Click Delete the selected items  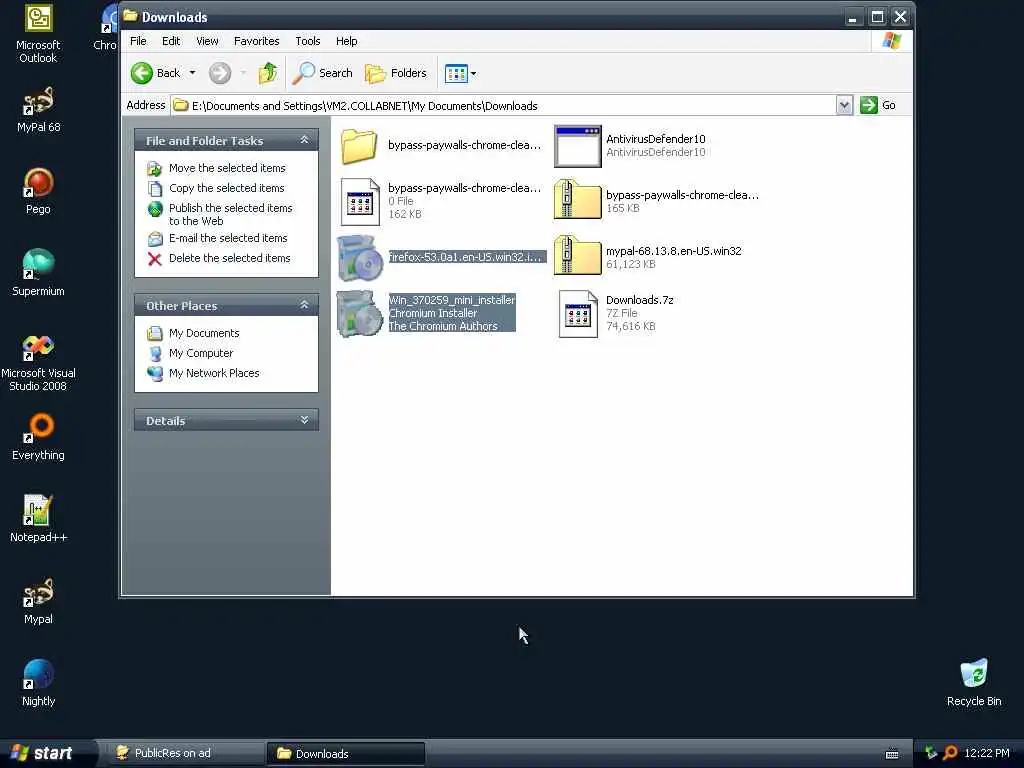(x=229, y=258)
